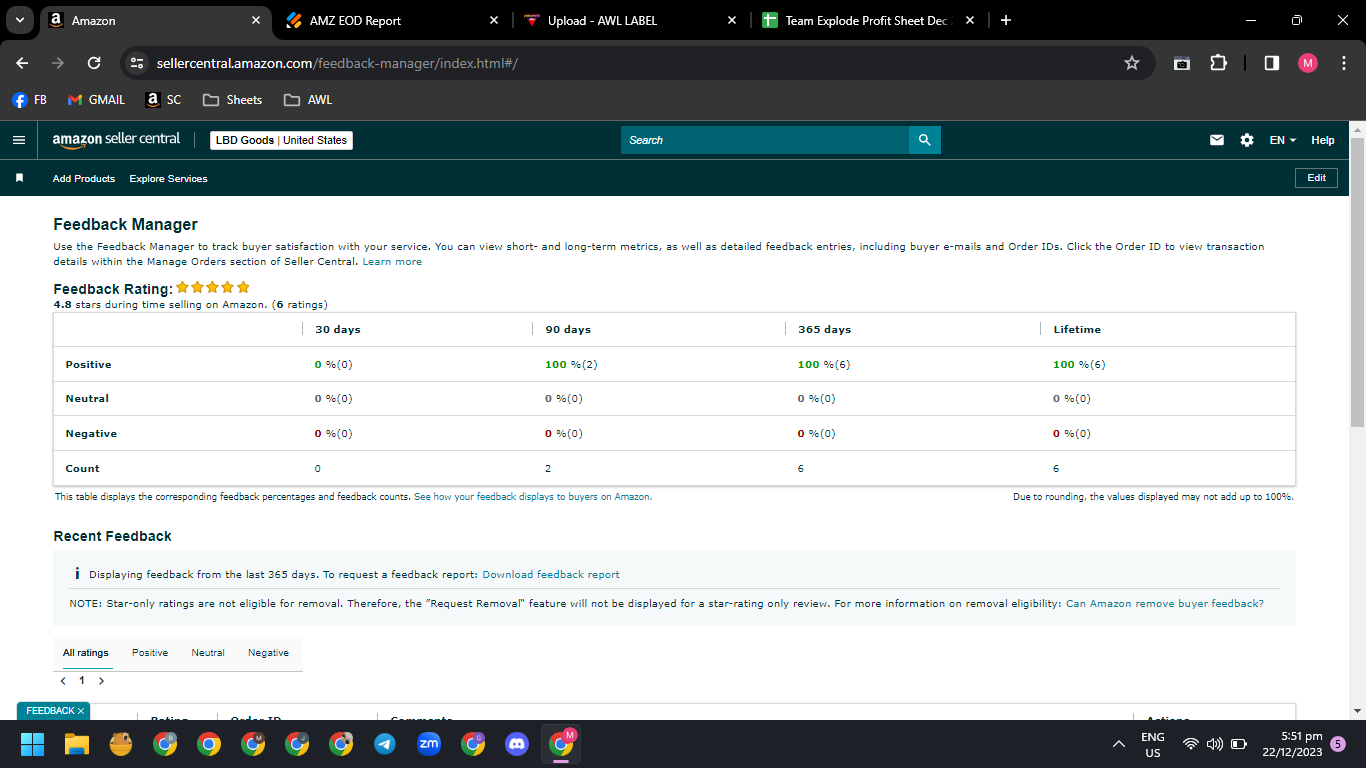
Task: Click the Explore Services link
Action: click(x=169, y=179)
